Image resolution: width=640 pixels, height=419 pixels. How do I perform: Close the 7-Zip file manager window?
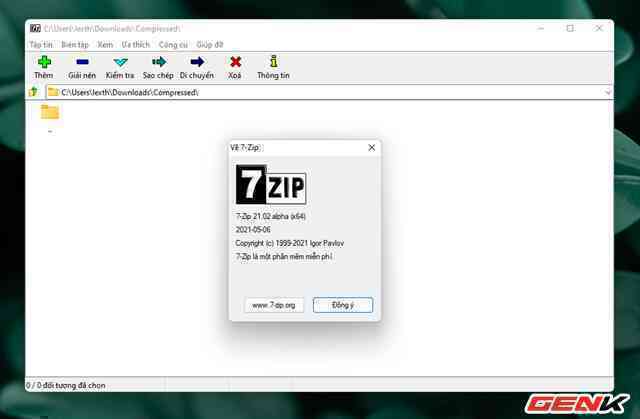coord(599,28)
